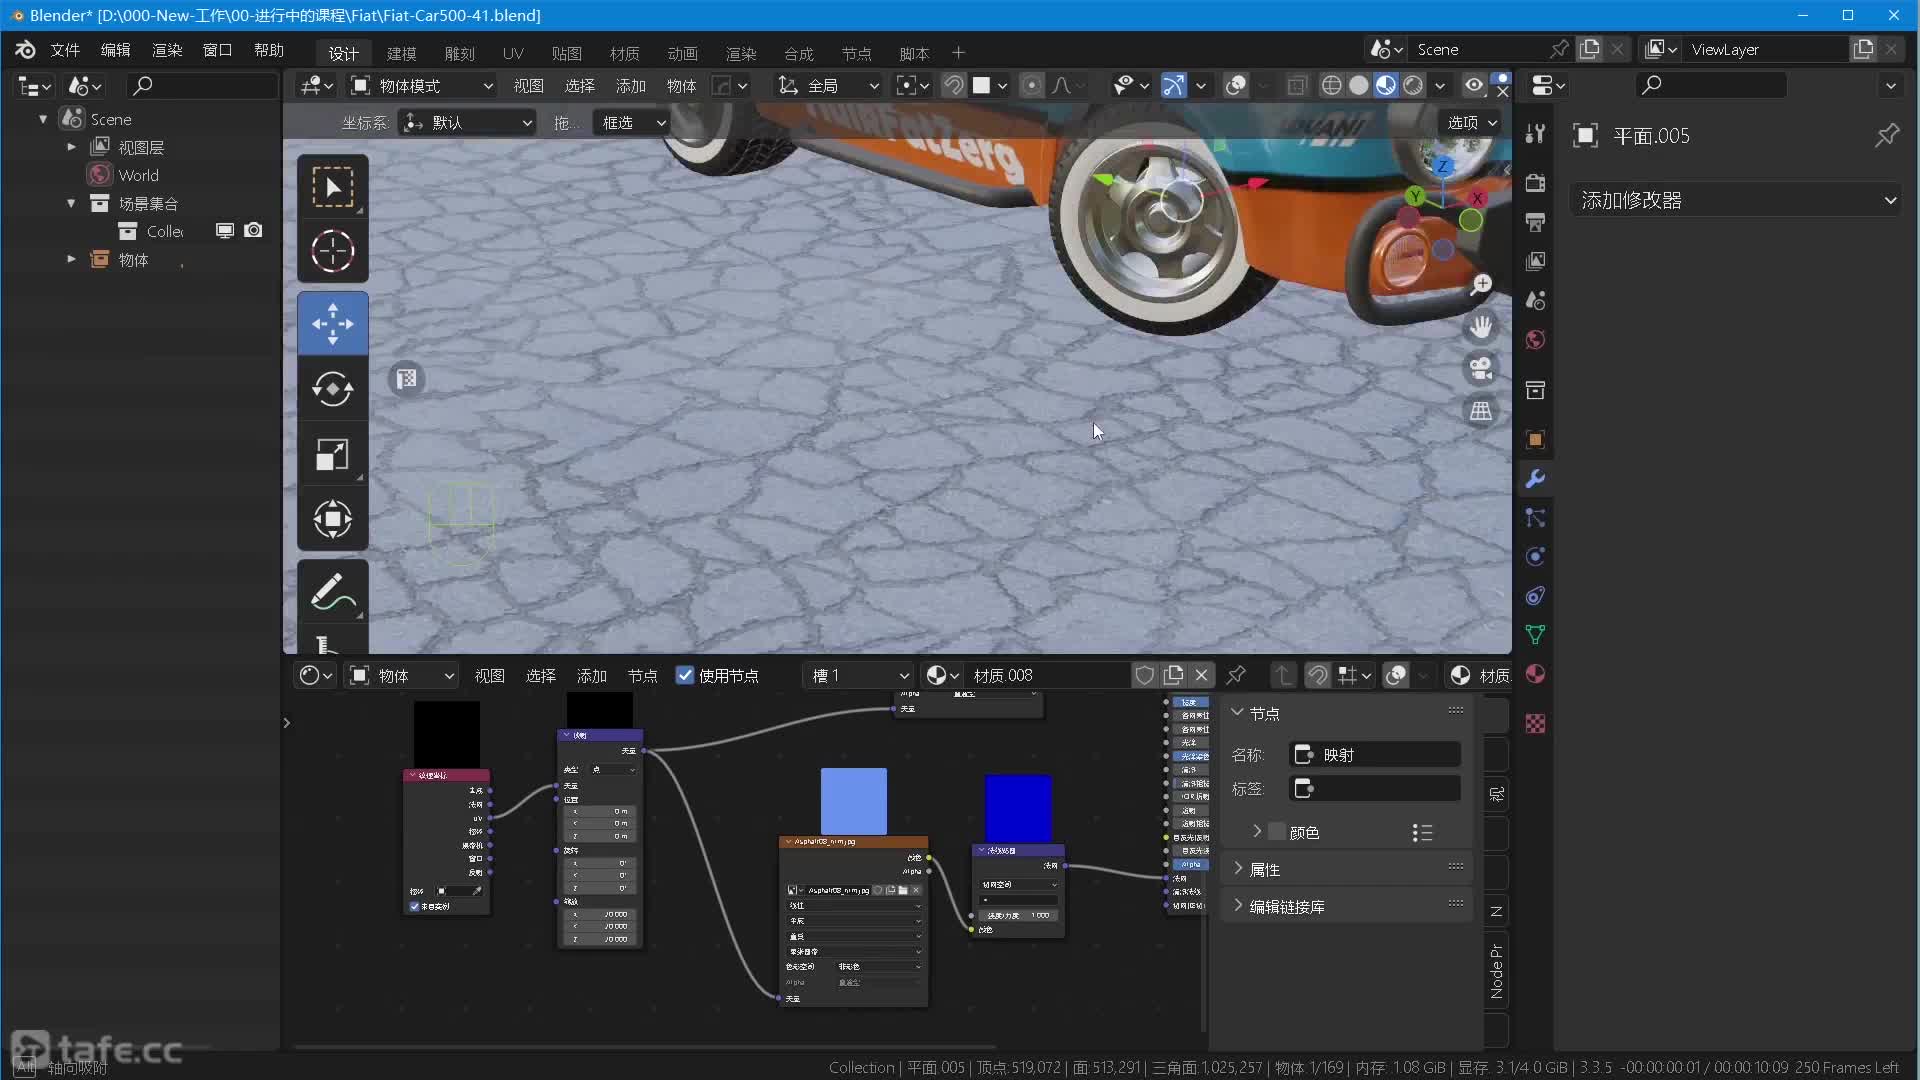Open the 编辑 menu
The height and width of the screenshot is (1080, 1920).
(115, 50)
